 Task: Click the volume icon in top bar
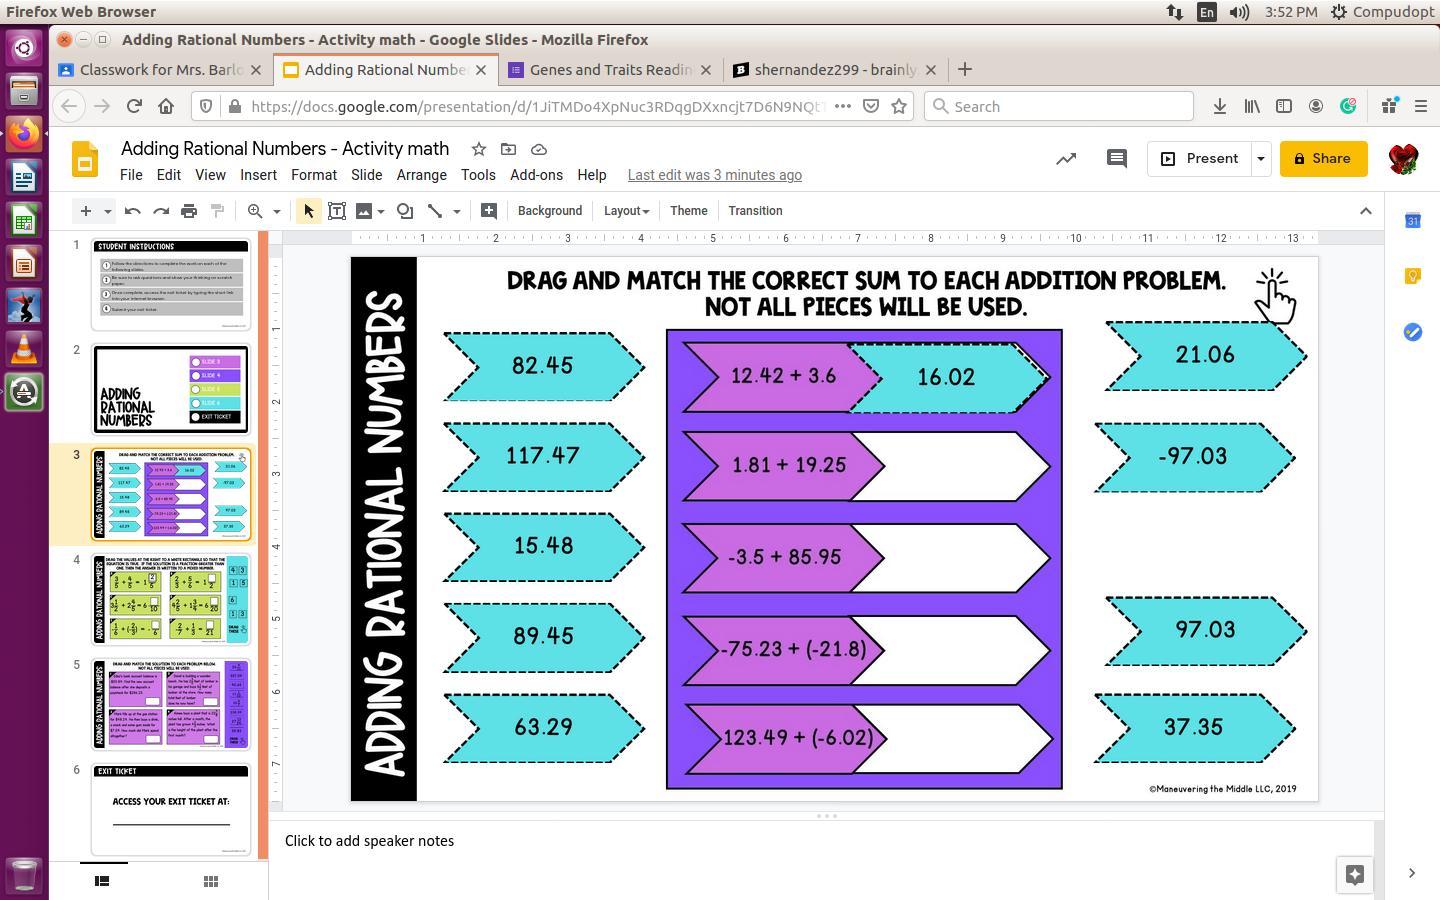pyautogui.click(x=1239, y=12)
